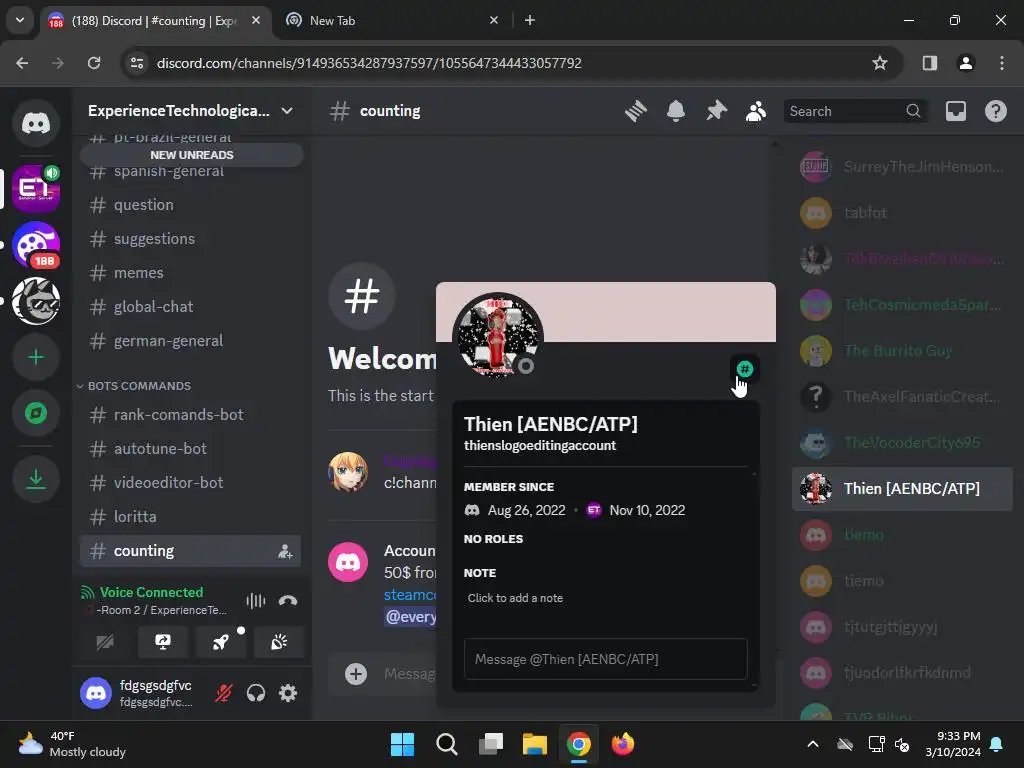Open autotune-bot channel

point(190,449)
